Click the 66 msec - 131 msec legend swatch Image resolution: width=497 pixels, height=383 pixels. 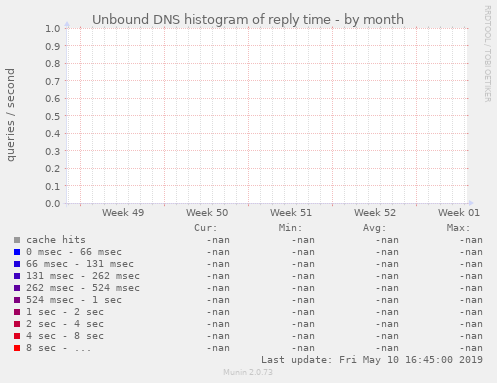click(17, 264)
